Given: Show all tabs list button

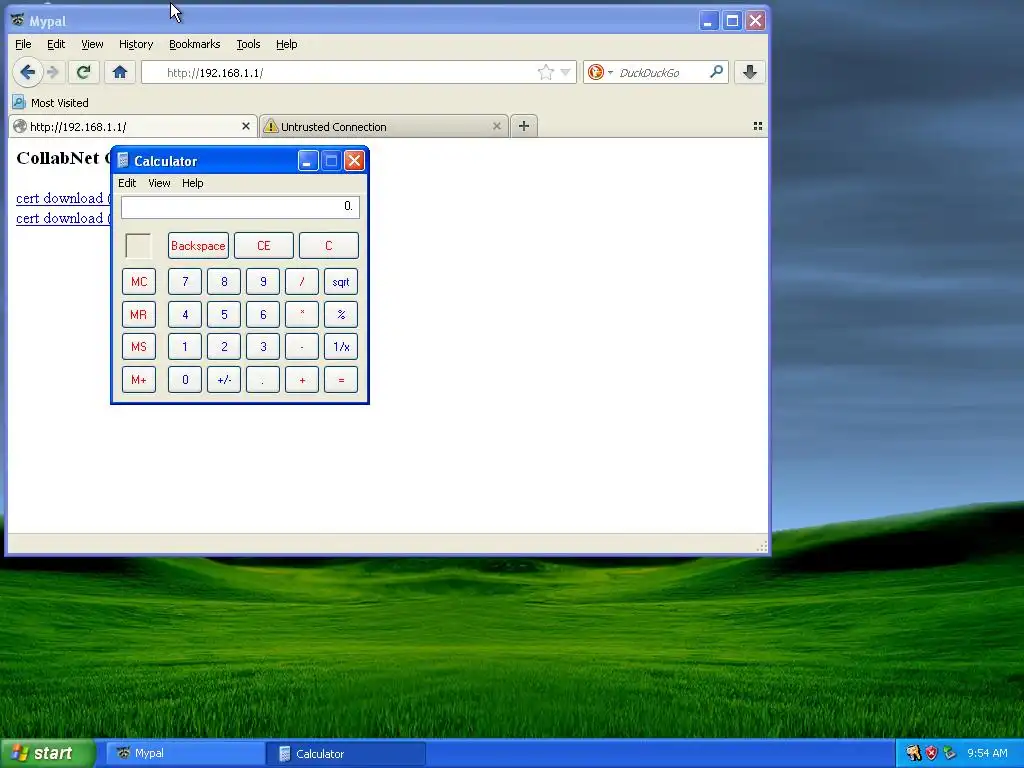Looking at the screenshot, I should coord(758,126).
